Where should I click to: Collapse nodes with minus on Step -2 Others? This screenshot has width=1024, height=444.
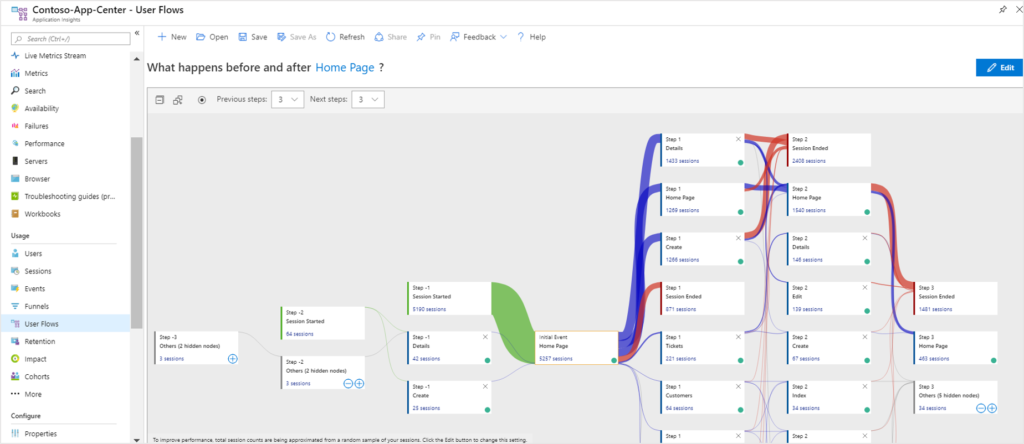point(348,384)
